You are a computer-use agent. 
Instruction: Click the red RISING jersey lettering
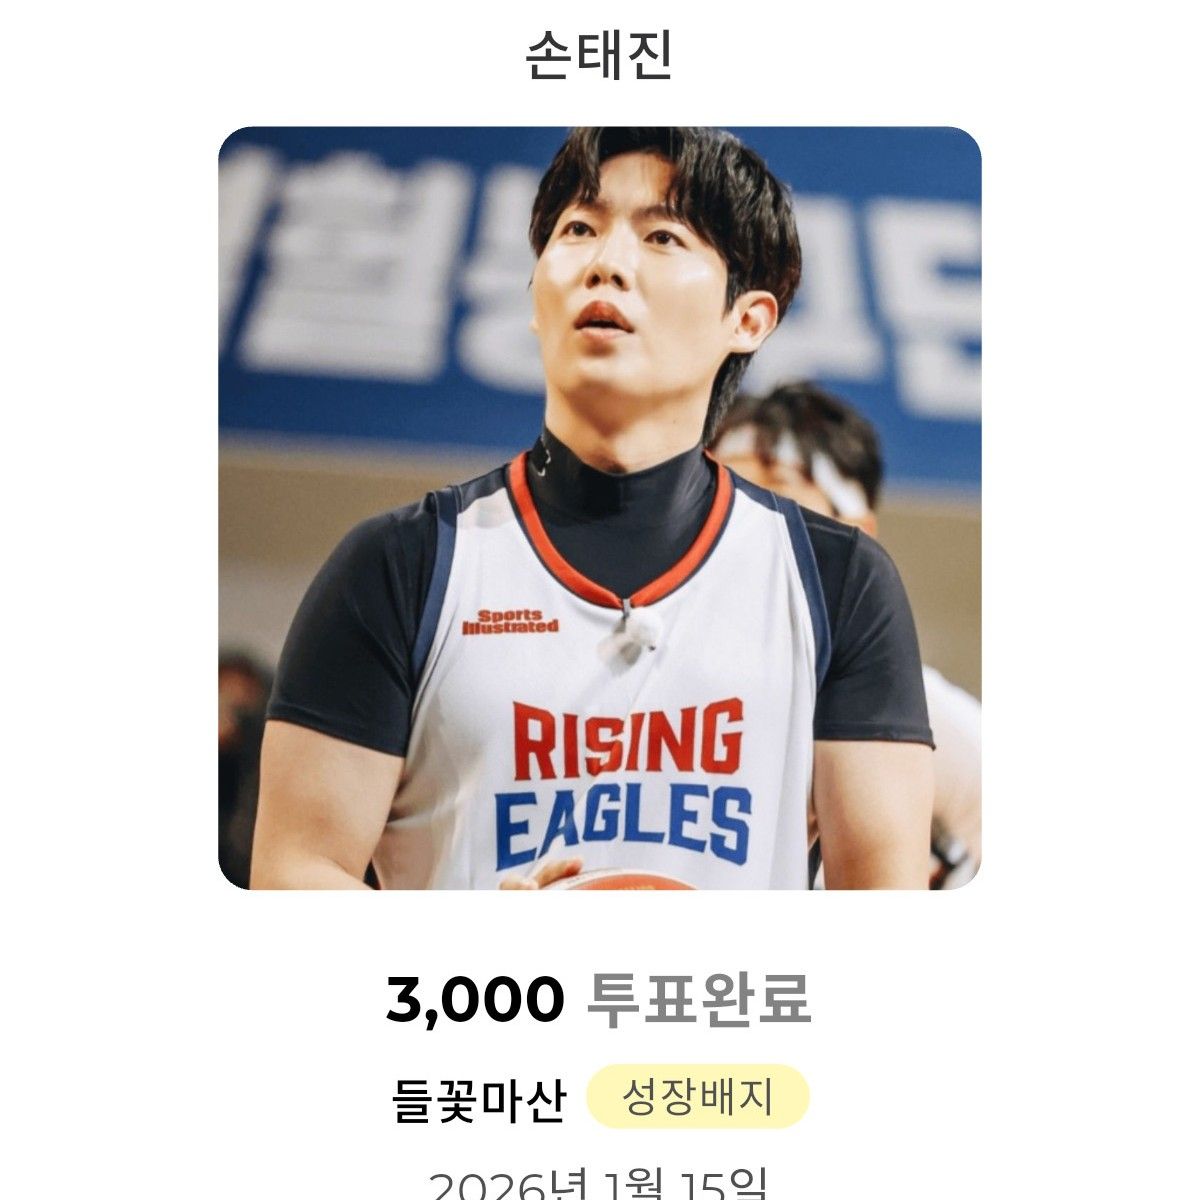(x=628, y=740)
